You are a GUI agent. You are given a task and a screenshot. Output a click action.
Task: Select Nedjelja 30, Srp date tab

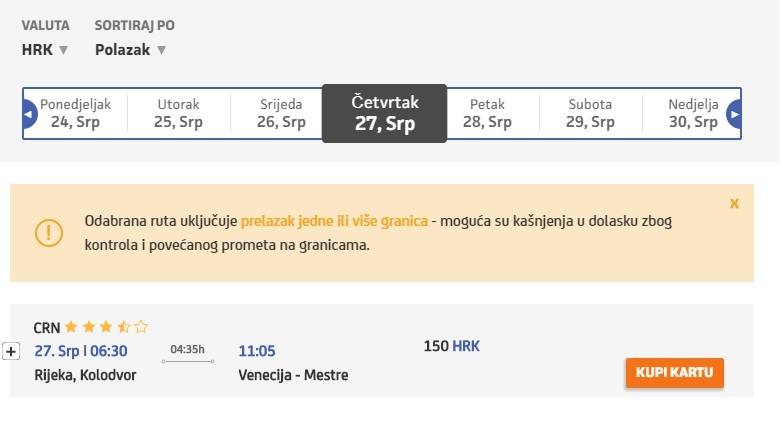click(693, 113)
